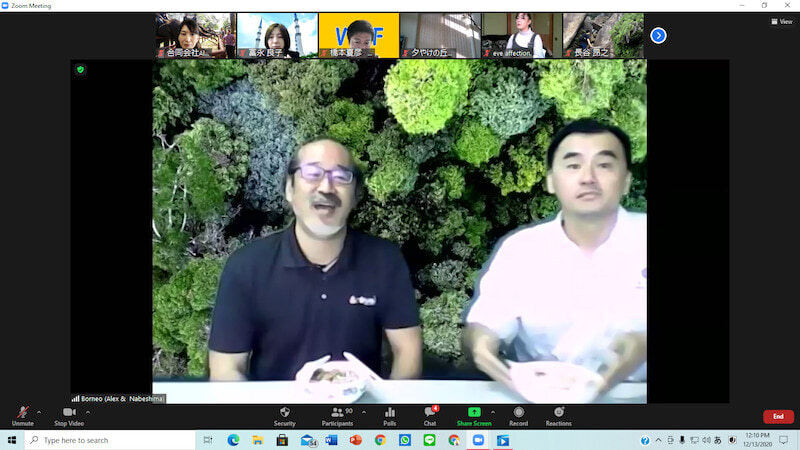Click the green encryption shield icon
This screenshot has height=450, width=800.
pyautogui.click(x=80, y=69)
